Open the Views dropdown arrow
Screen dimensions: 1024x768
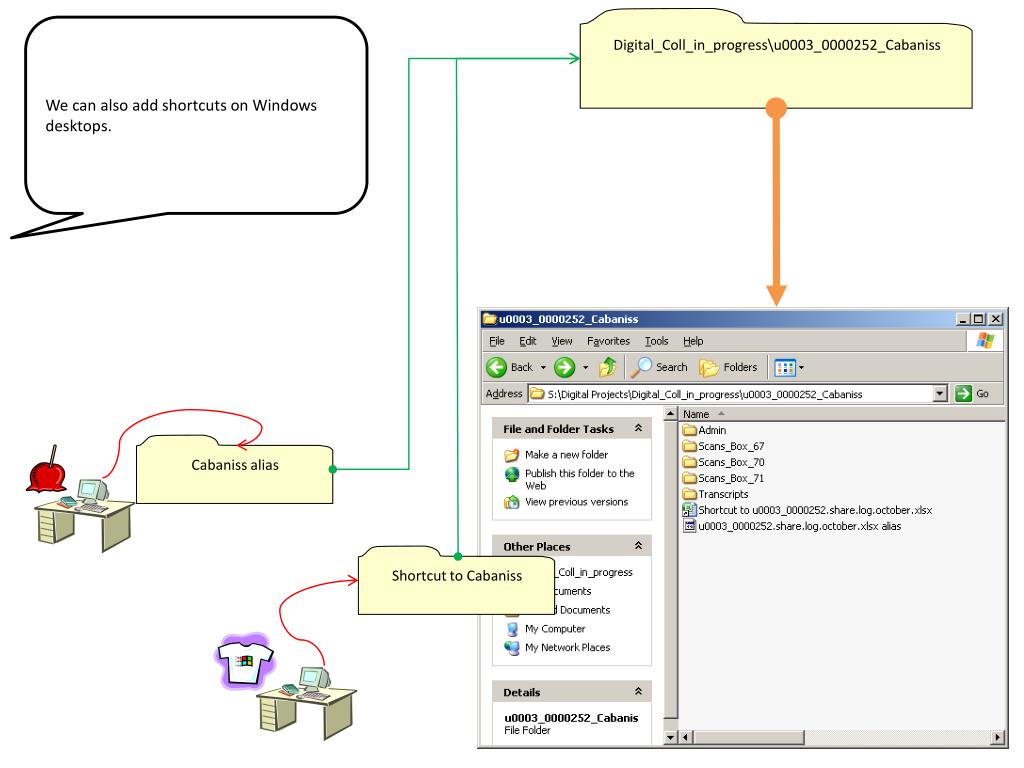pos(801,368)
